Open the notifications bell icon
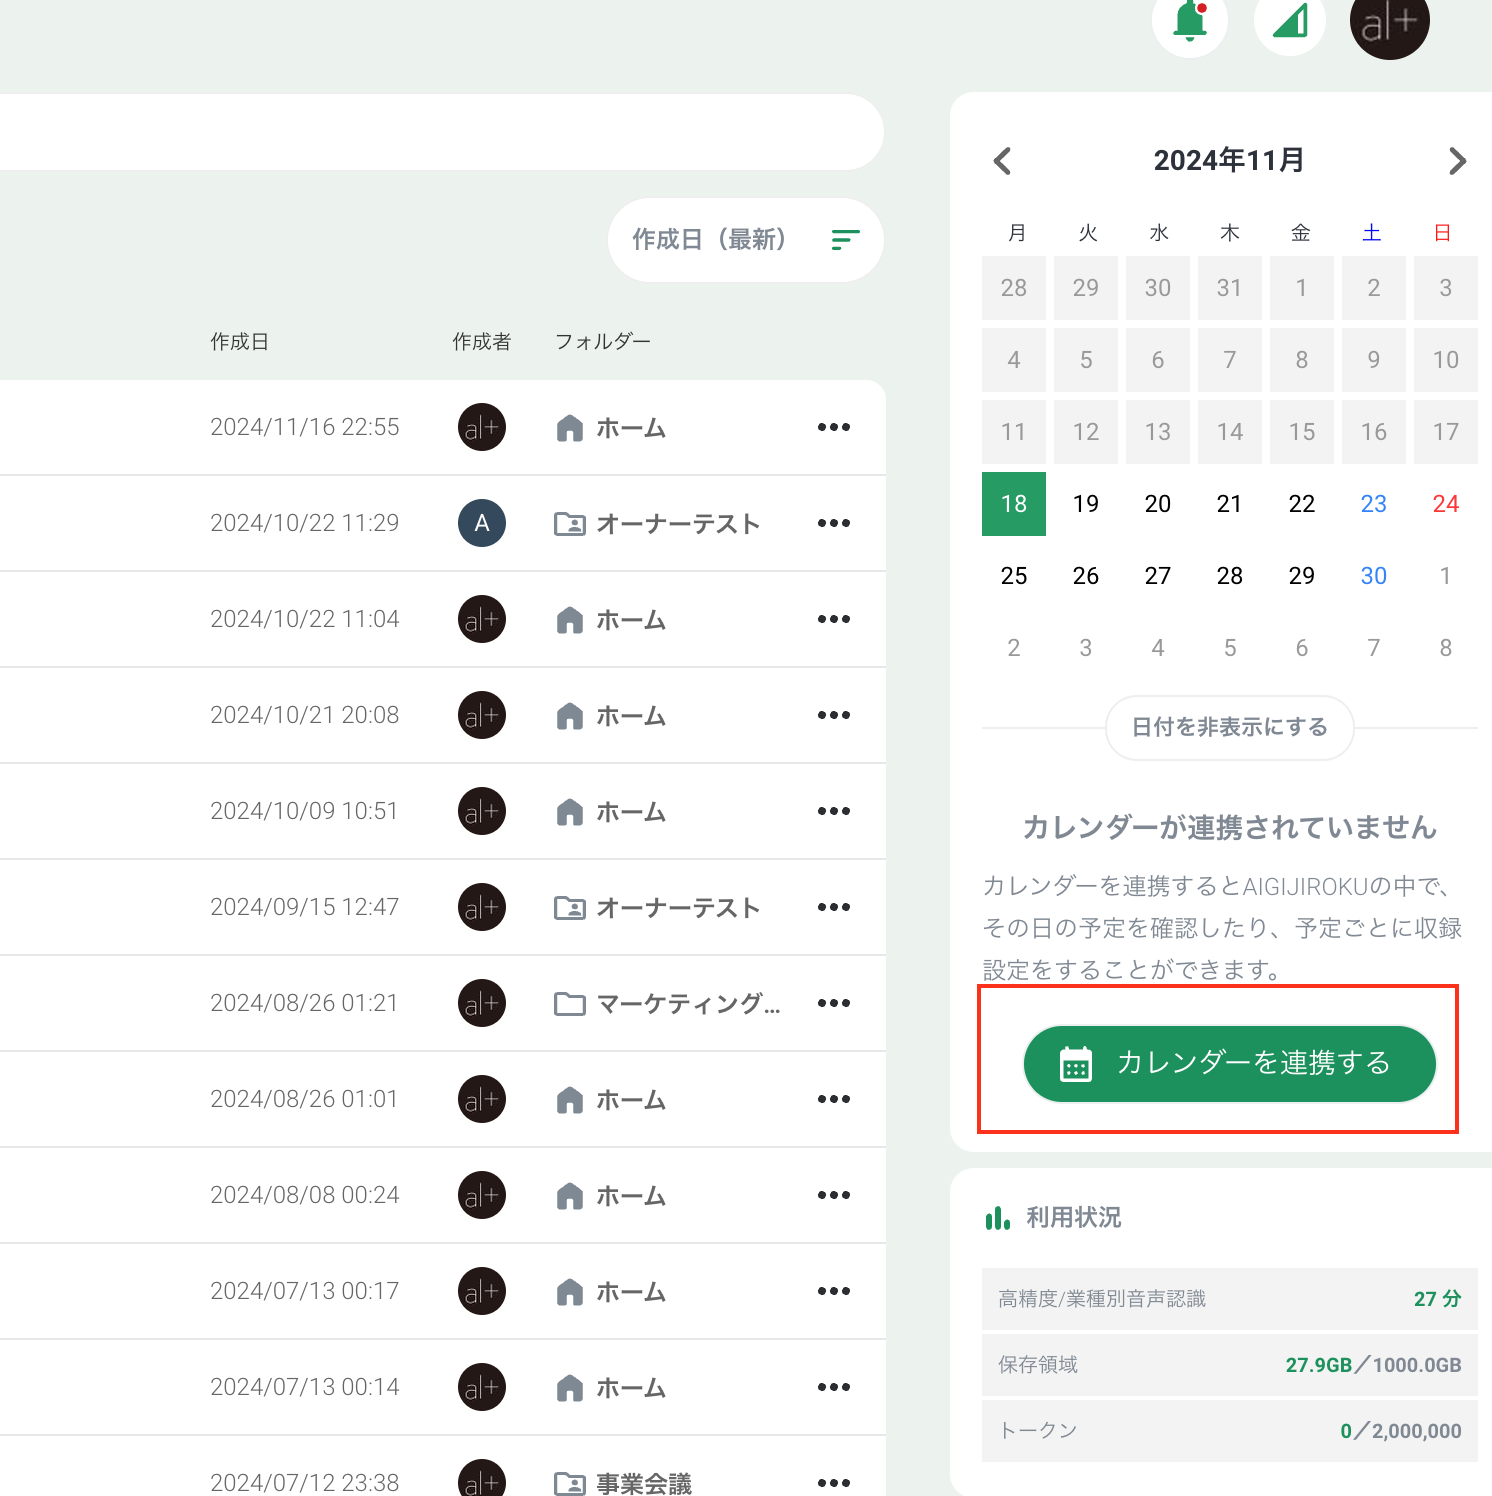The image size is (1492, 1496). [x=1190, y=21]
